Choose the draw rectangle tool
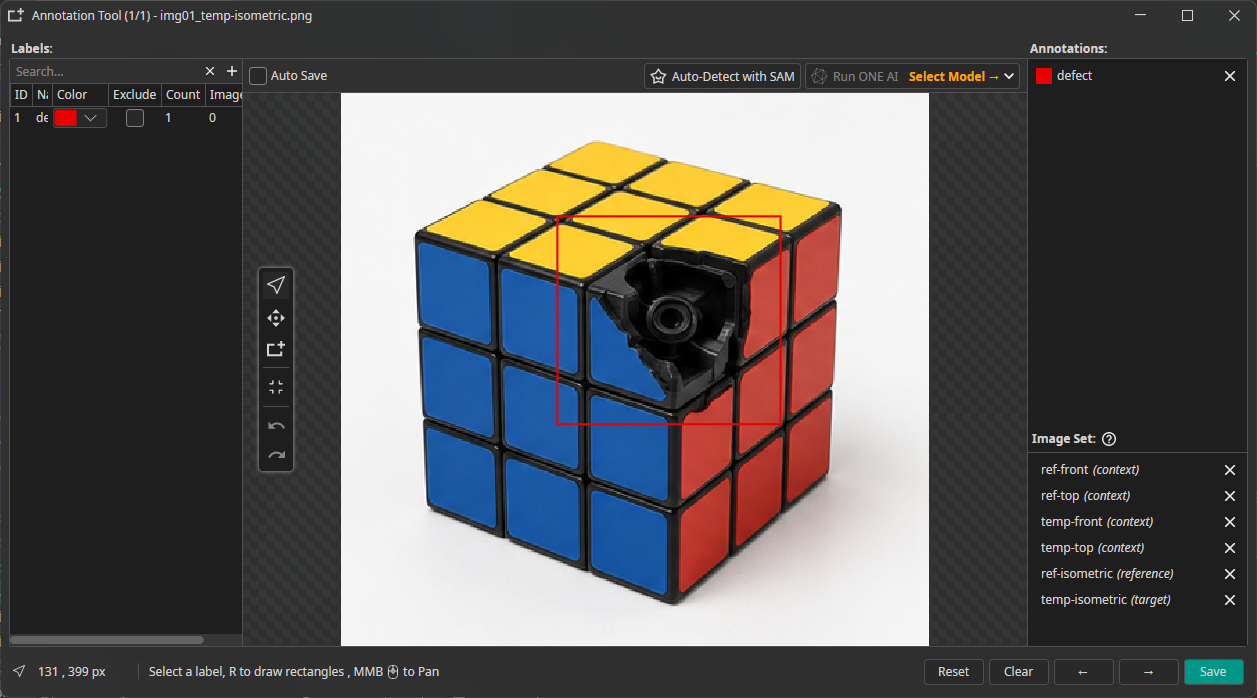The height and width of the screenshot is (698, 1257). point(276,349)
